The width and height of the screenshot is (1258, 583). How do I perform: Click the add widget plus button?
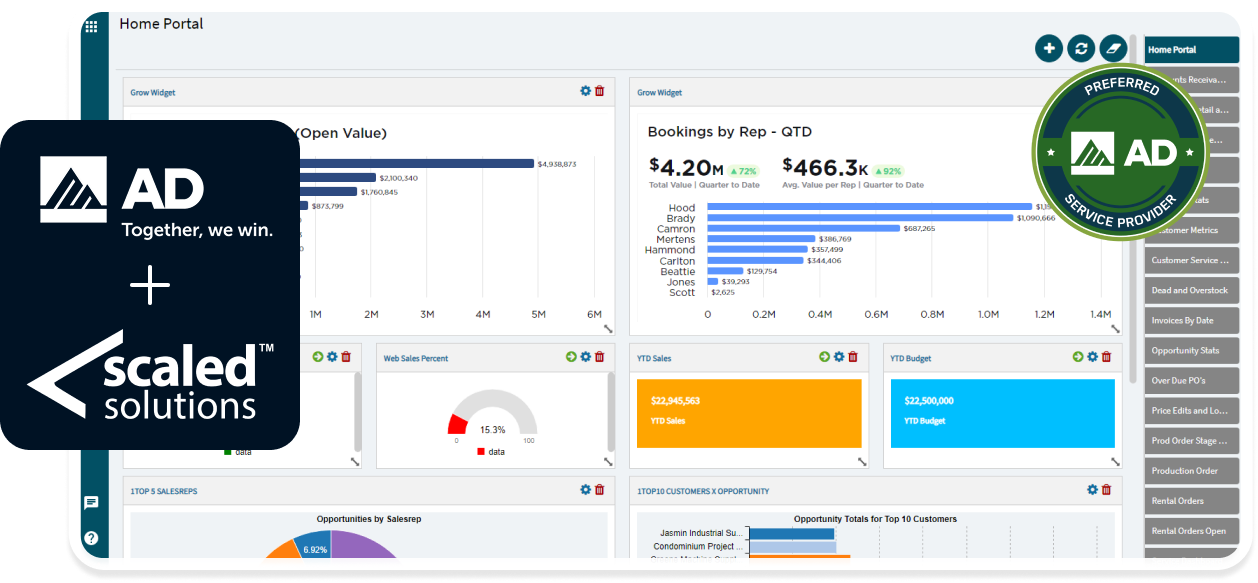click(x=1048, y=48)
